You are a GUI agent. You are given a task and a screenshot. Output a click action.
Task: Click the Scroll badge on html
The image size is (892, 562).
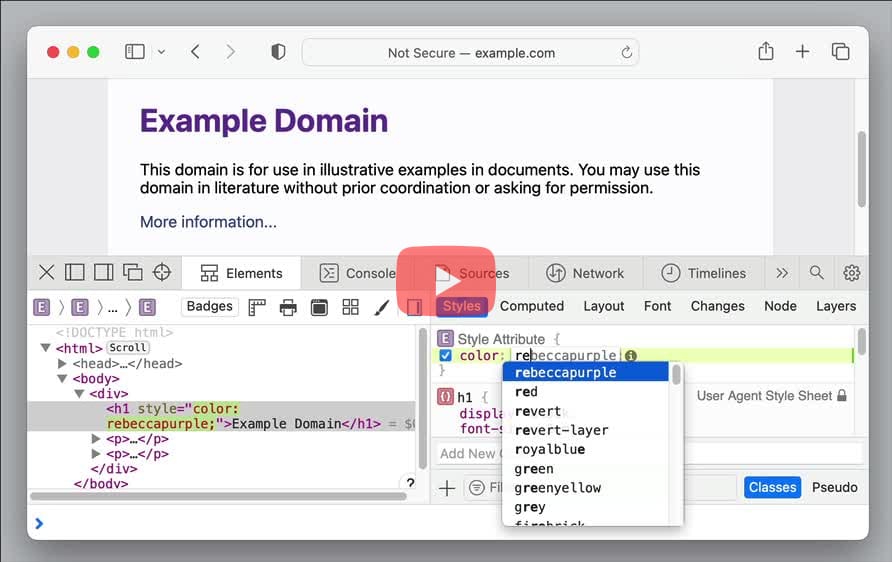click(127, 348)
